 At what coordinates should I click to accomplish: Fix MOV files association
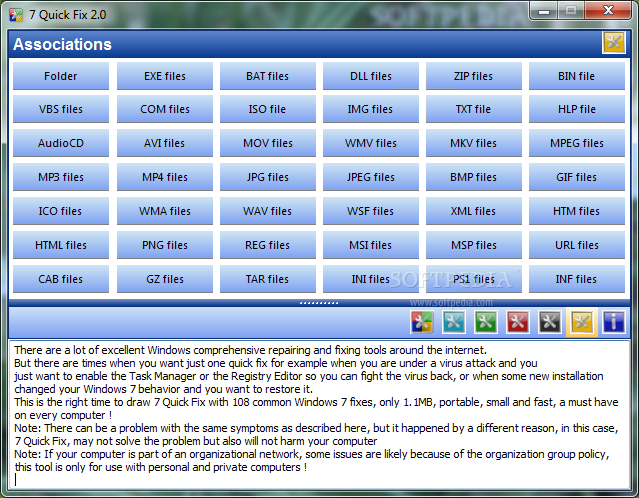tap(268, 143)
